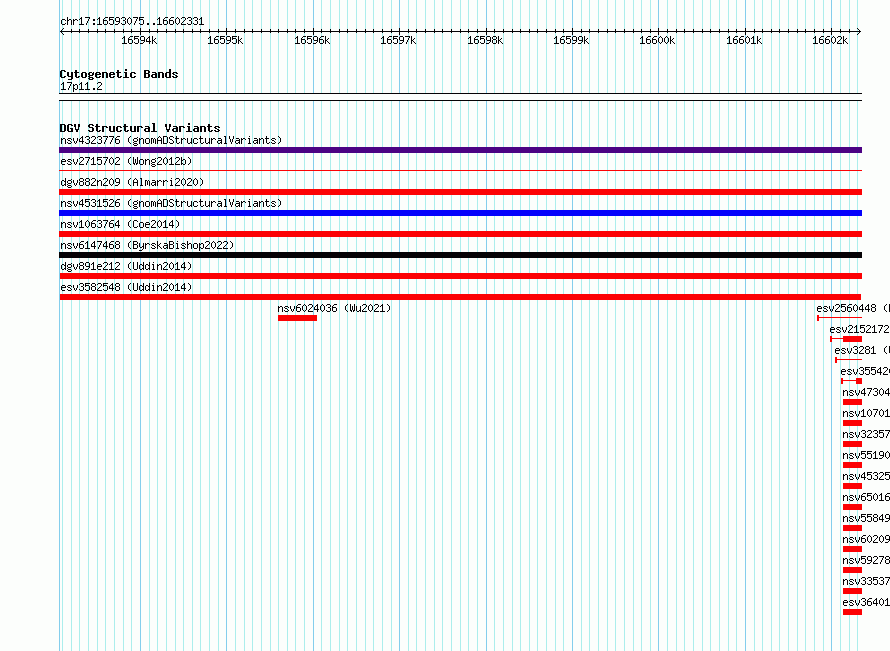The width and height of the screenshot is (890, 651).
Task: Click the red bar under nsv60209
Action: [853, 549]
